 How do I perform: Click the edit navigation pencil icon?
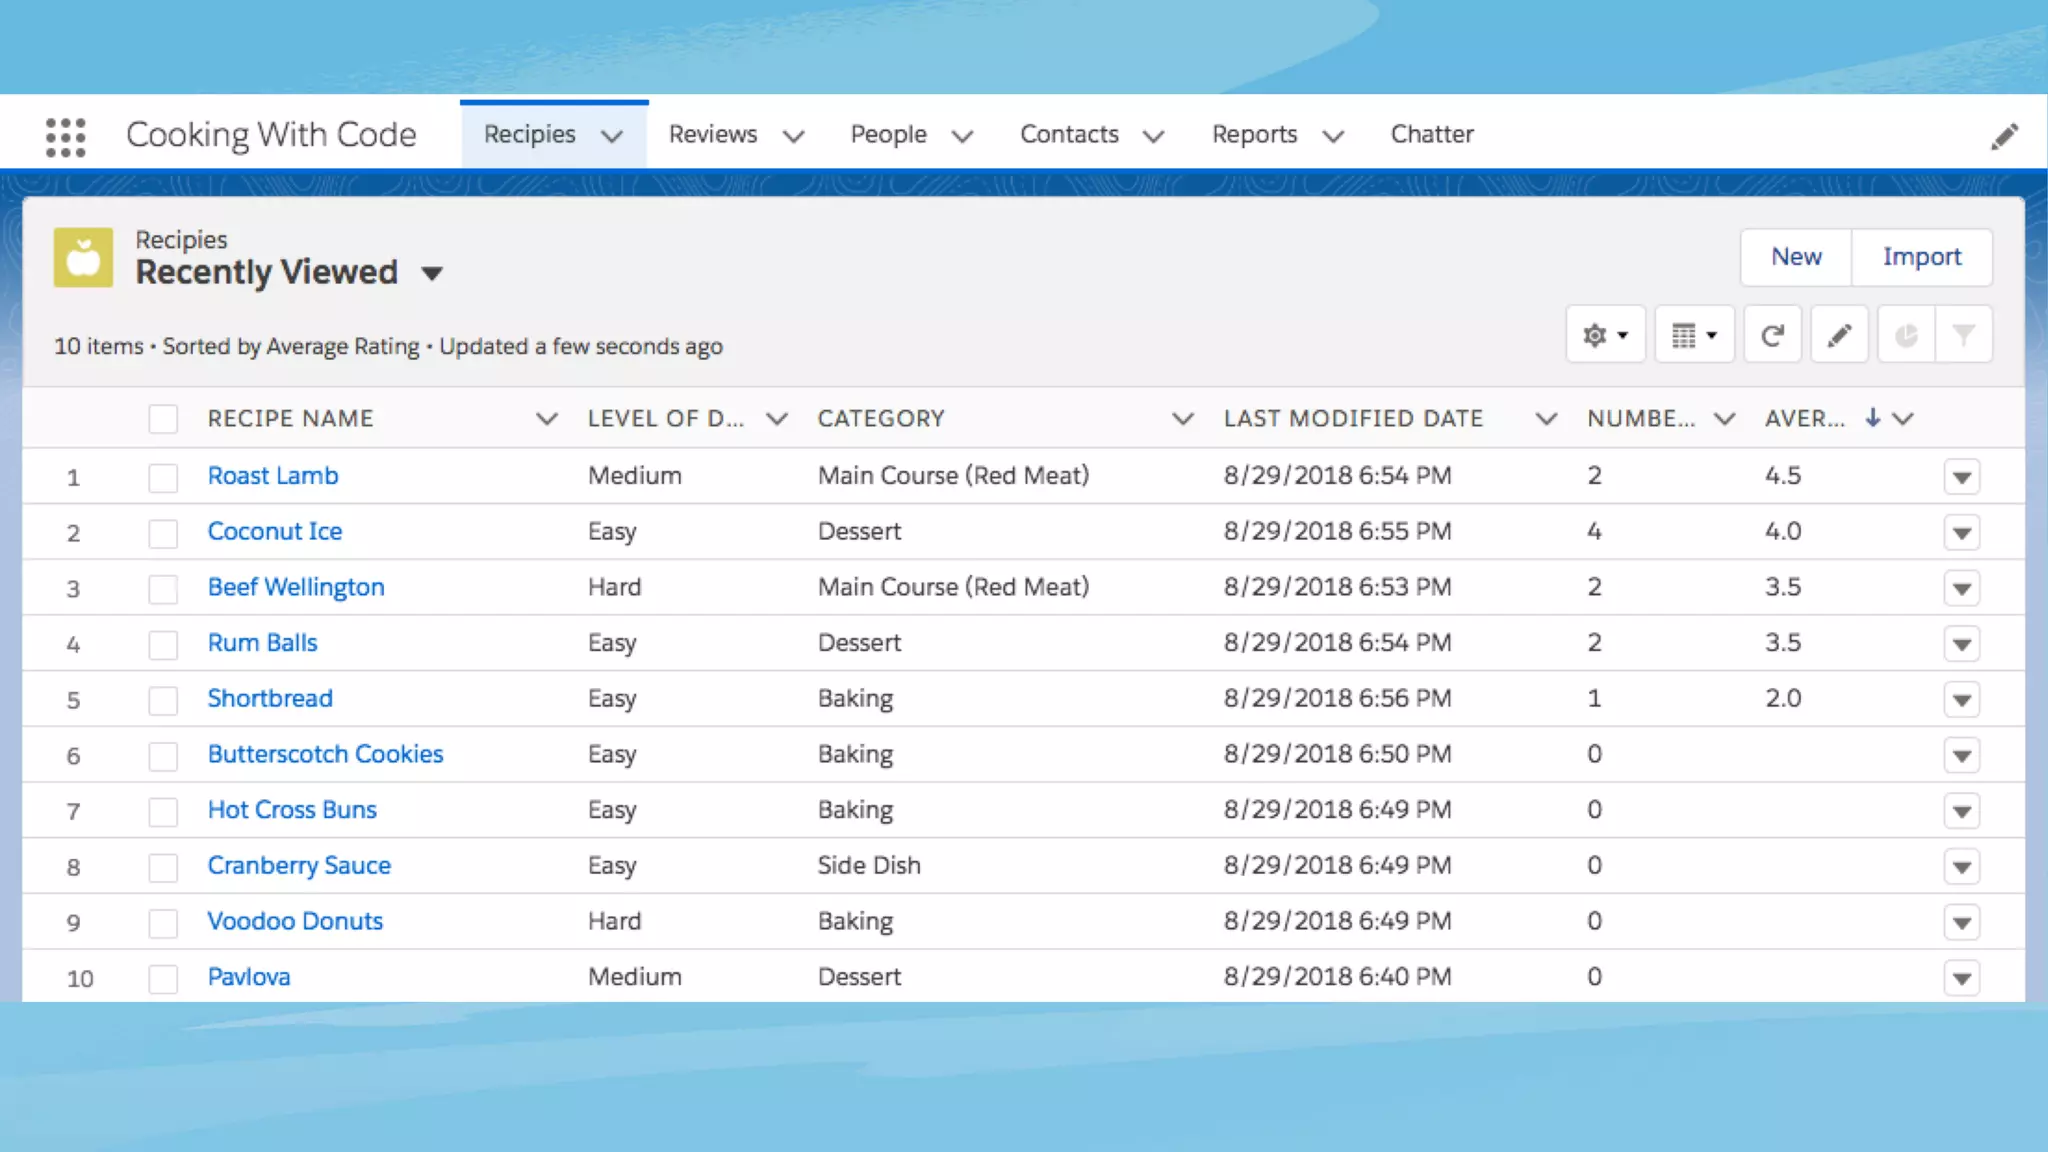[2004, 136]
